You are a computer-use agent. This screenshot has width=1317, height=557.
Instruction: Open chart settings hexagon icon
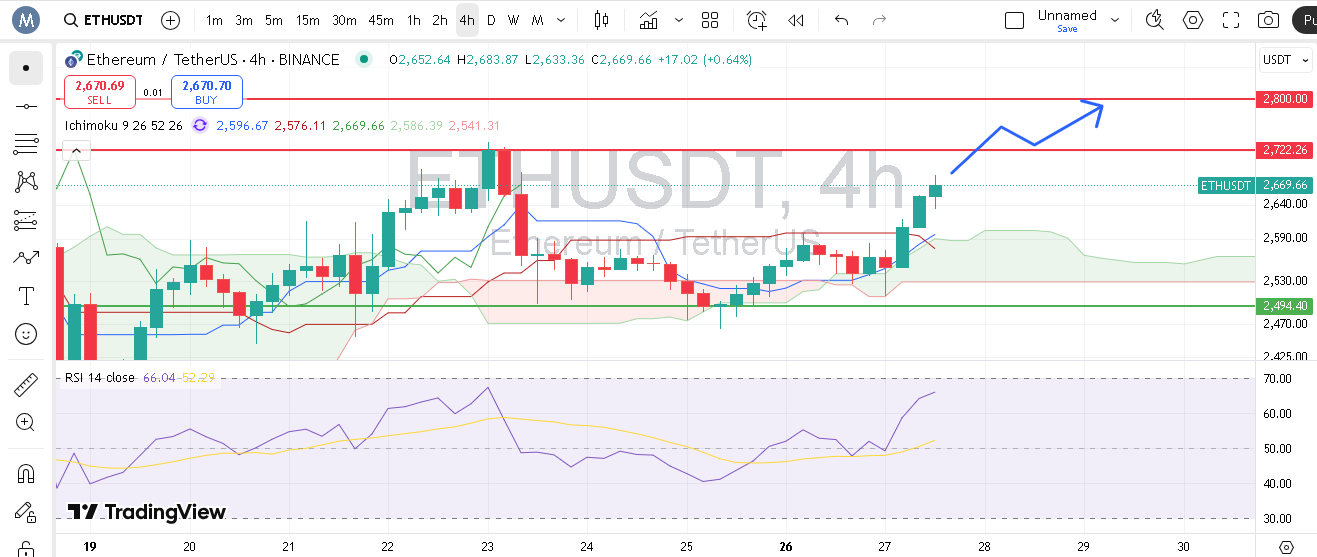coord(1193,20)
